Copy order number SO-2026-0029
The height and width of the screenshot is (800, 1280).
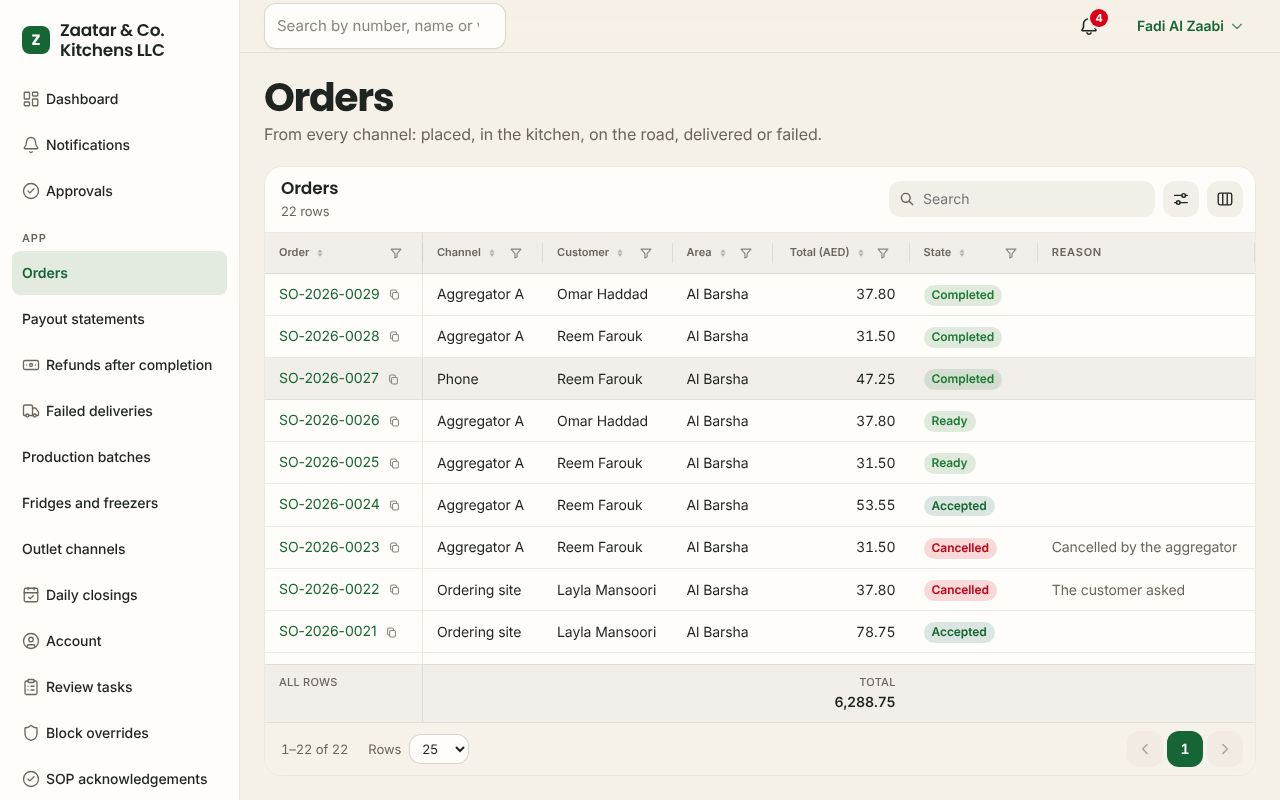(394, 295)
